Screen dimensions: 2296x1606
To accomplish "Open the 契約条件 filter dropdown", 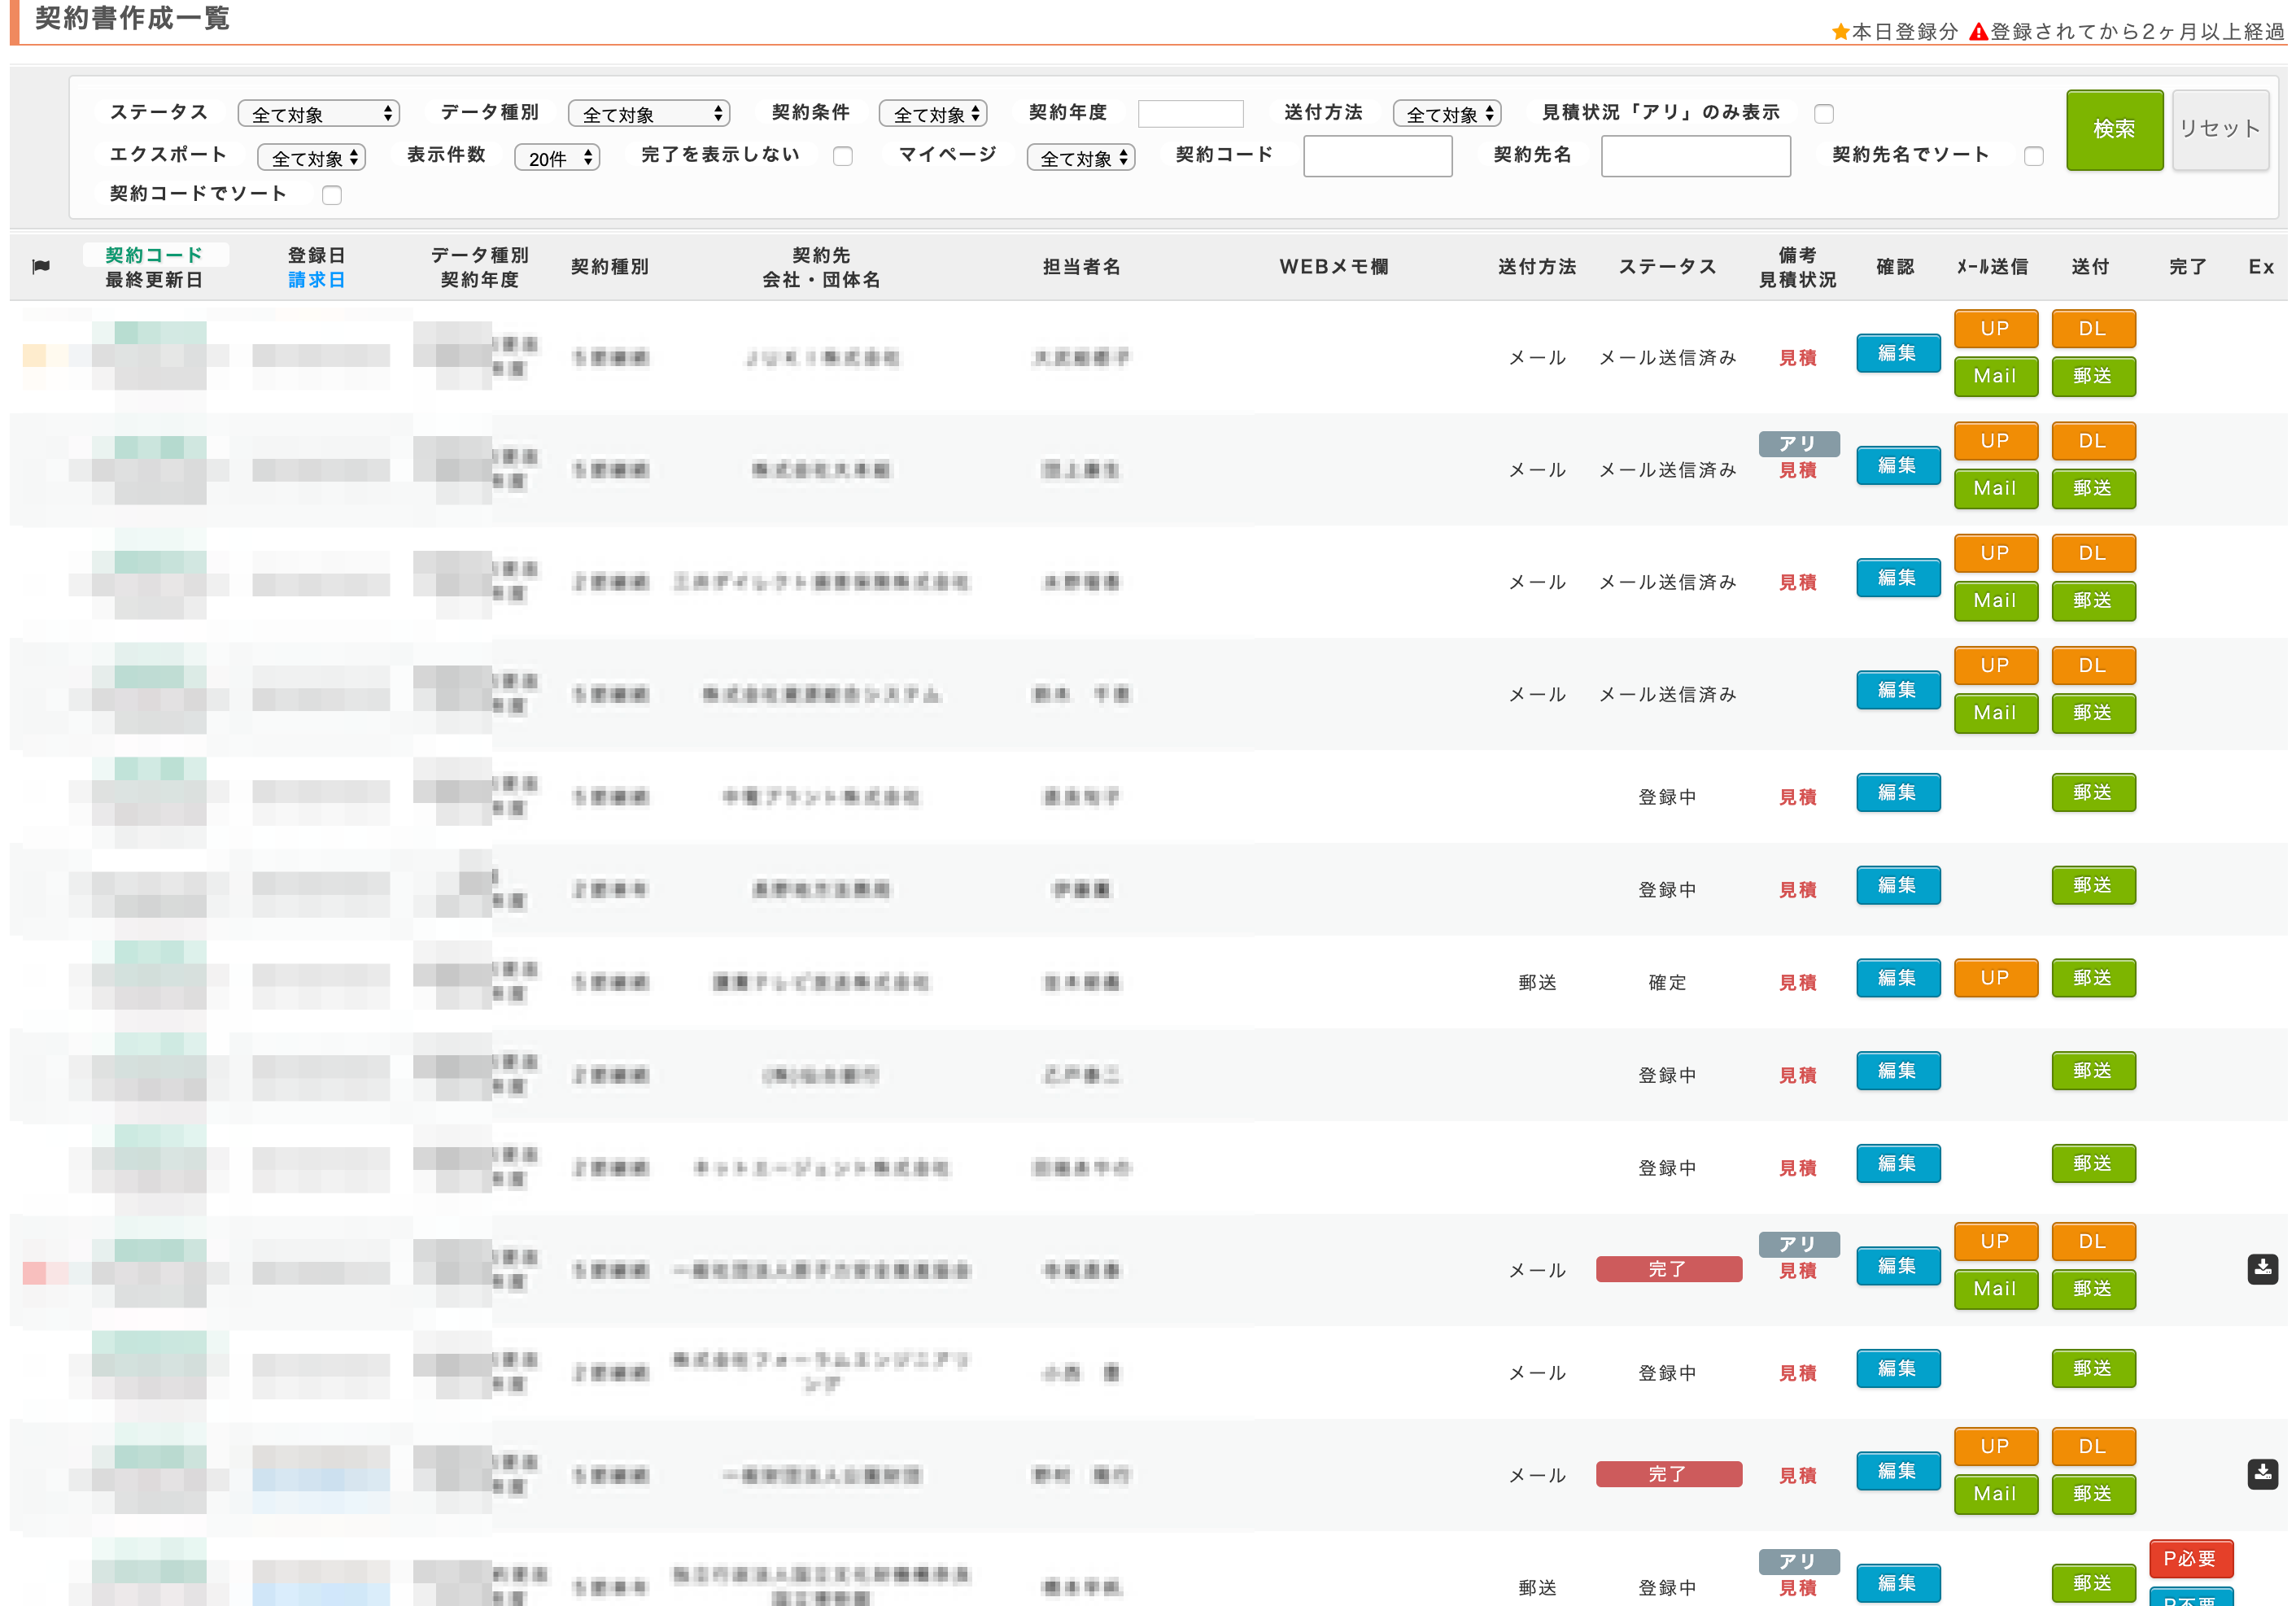I will click(932, 114).
